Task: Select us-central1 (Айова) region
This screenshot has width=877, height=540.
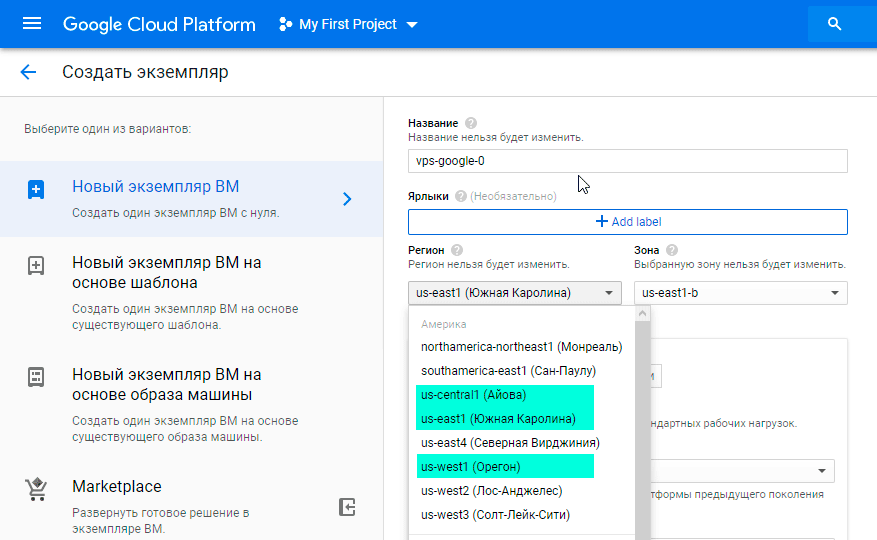Action: [473, 395]
